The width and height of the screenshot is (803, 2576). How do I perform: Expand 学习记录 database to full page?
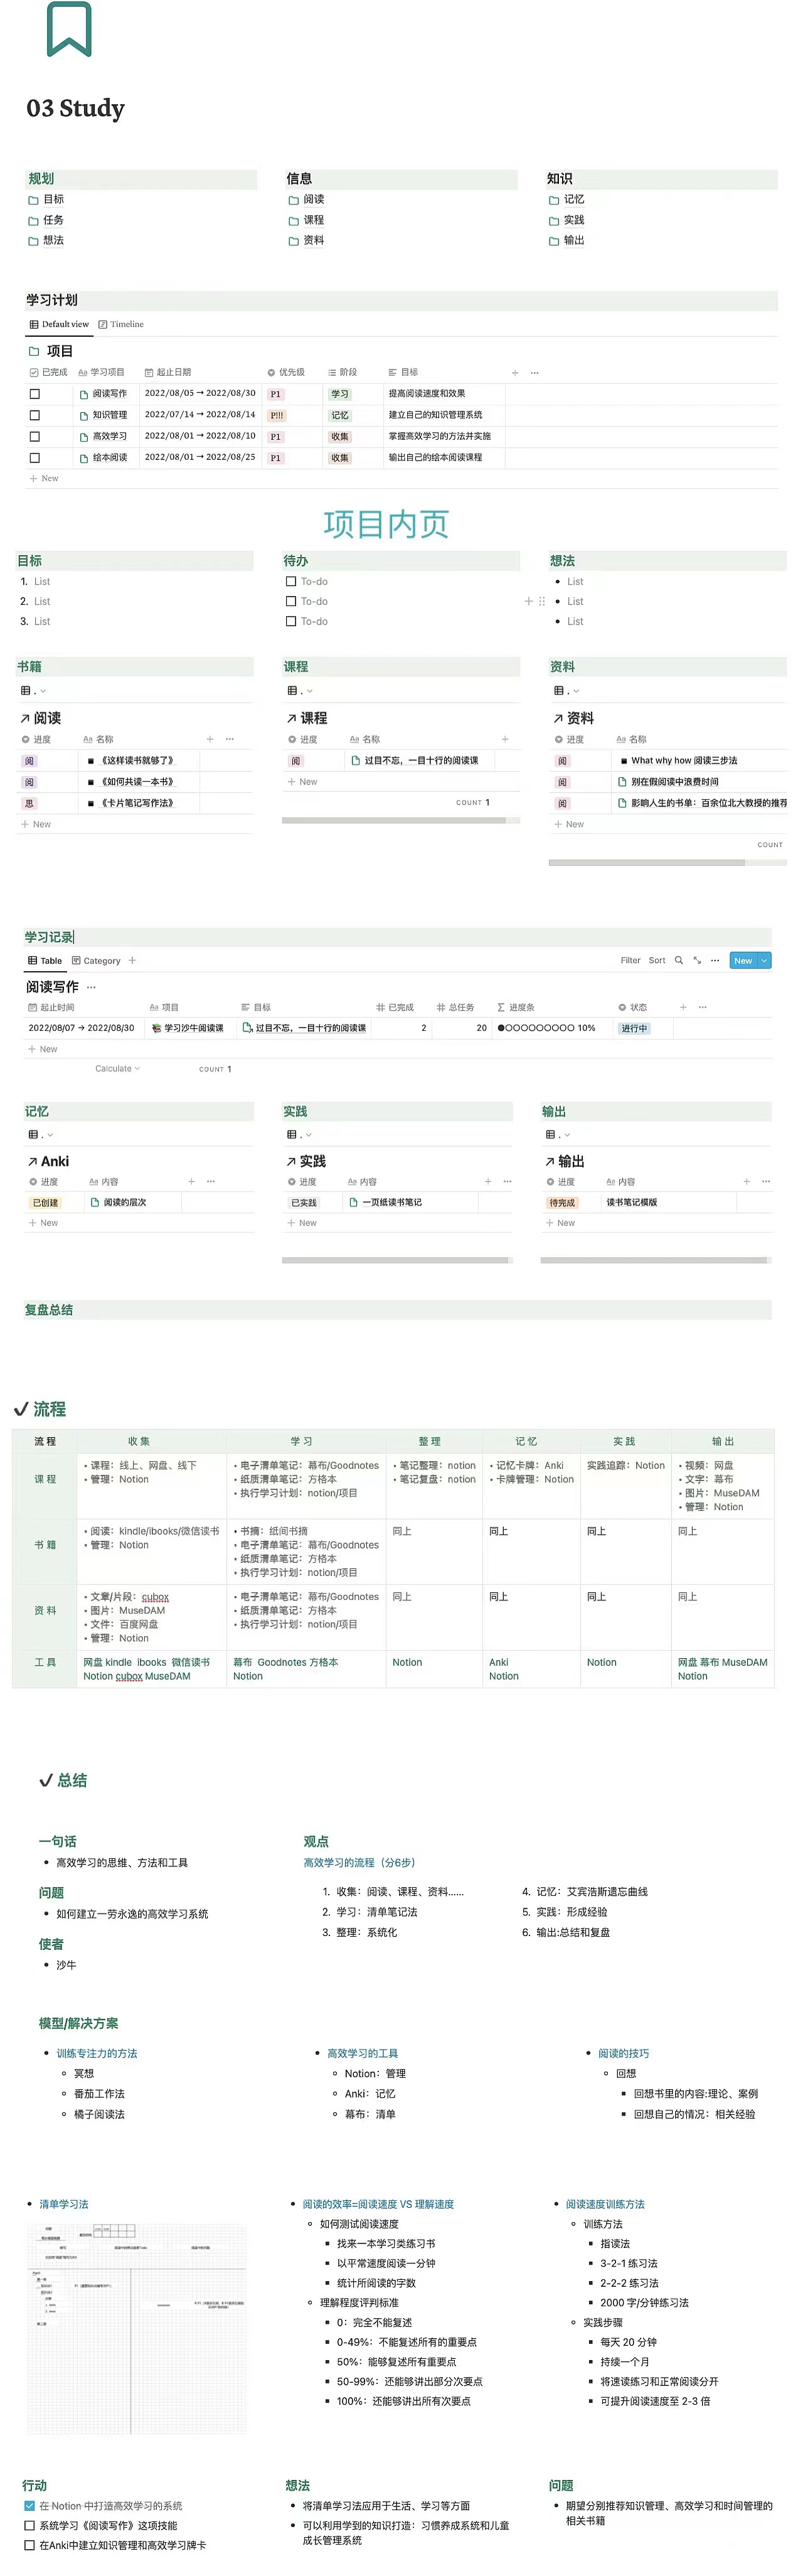coord(697,960)
